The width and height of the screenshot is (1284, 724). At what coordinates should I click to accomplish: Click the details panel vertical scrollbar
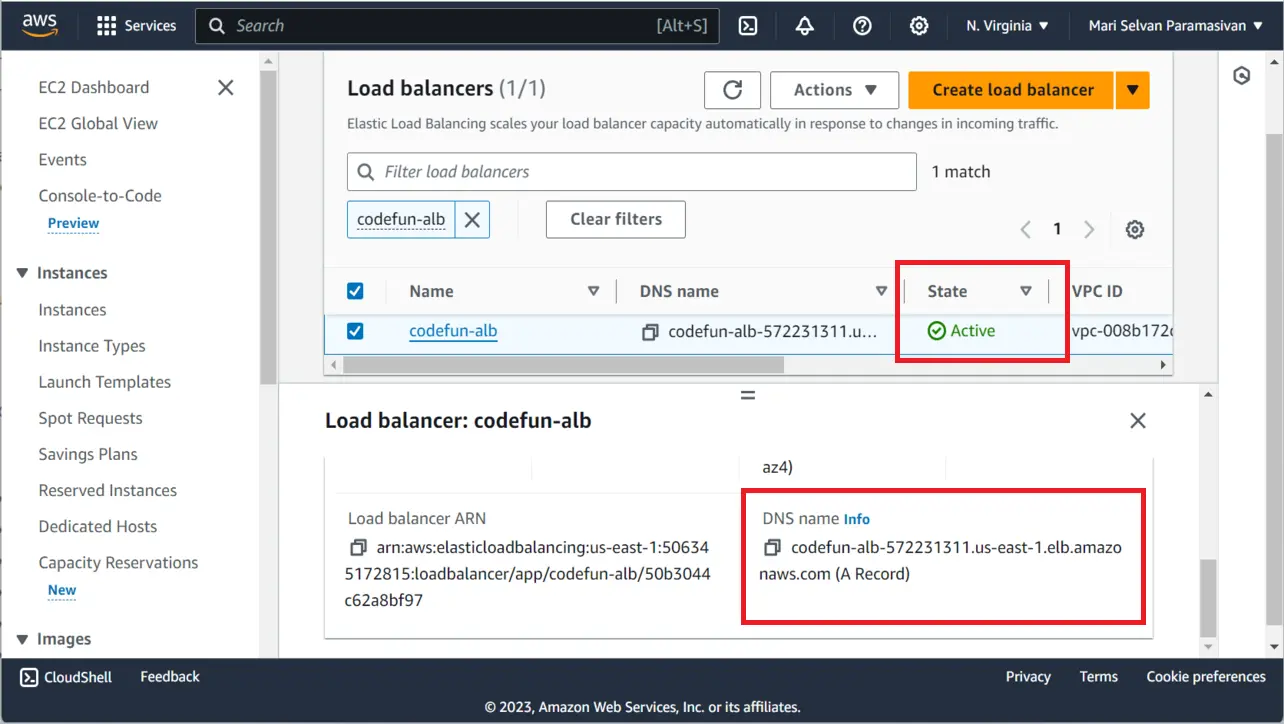coord(1208,598)
